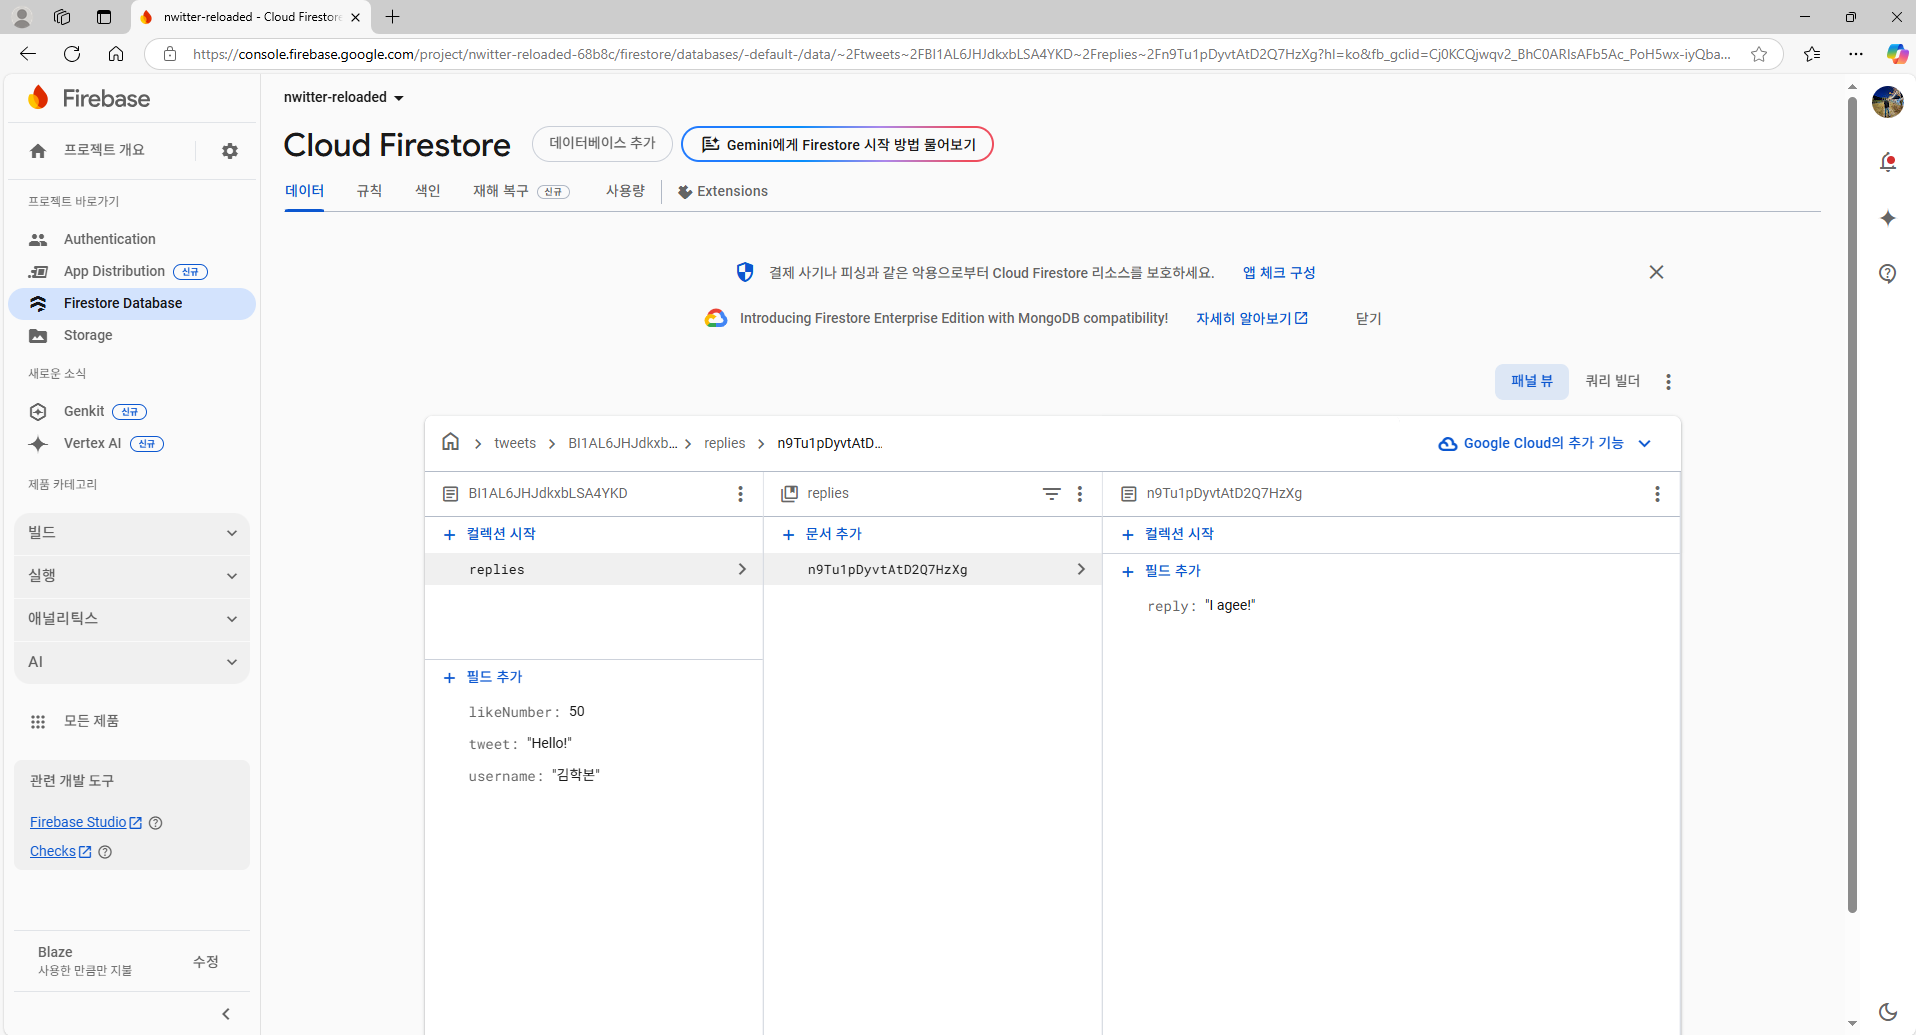Open the 사용량 tab
The height and width of the screenshot is (1035, 1916).
(x=625, y=191)
